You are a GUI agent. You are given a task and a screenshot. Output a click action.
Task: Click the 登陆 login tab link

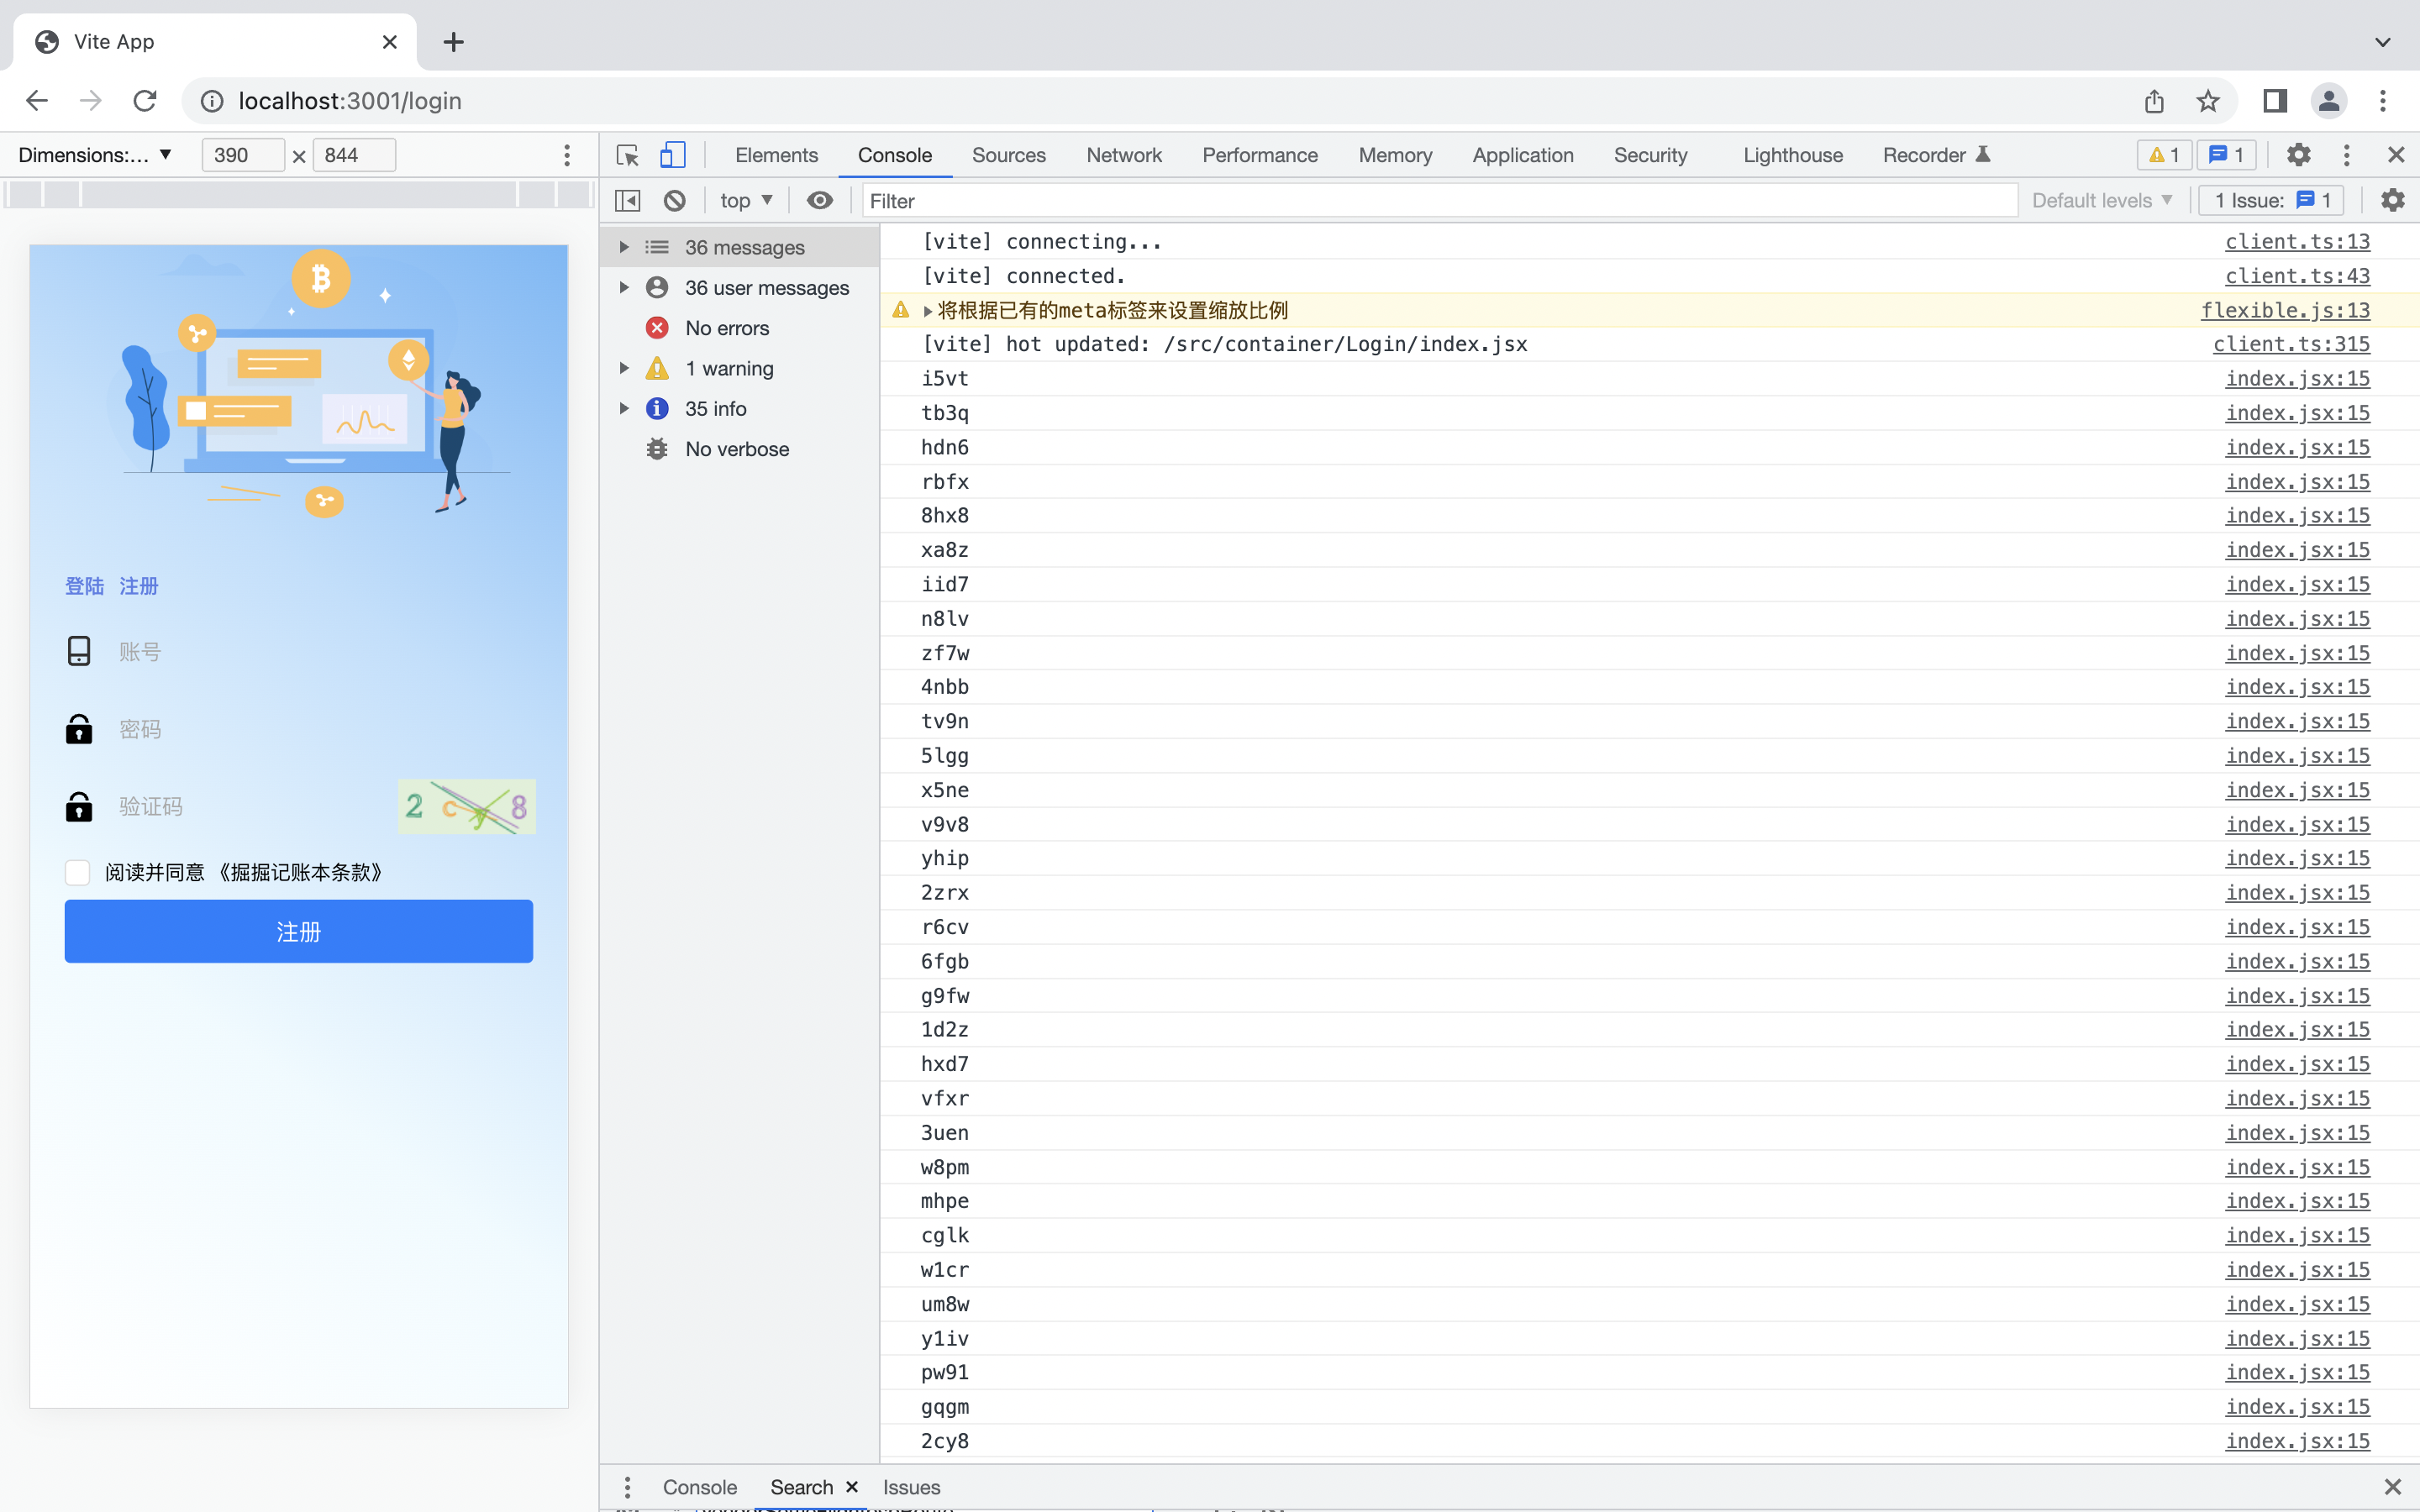click(x=85, y=586)
